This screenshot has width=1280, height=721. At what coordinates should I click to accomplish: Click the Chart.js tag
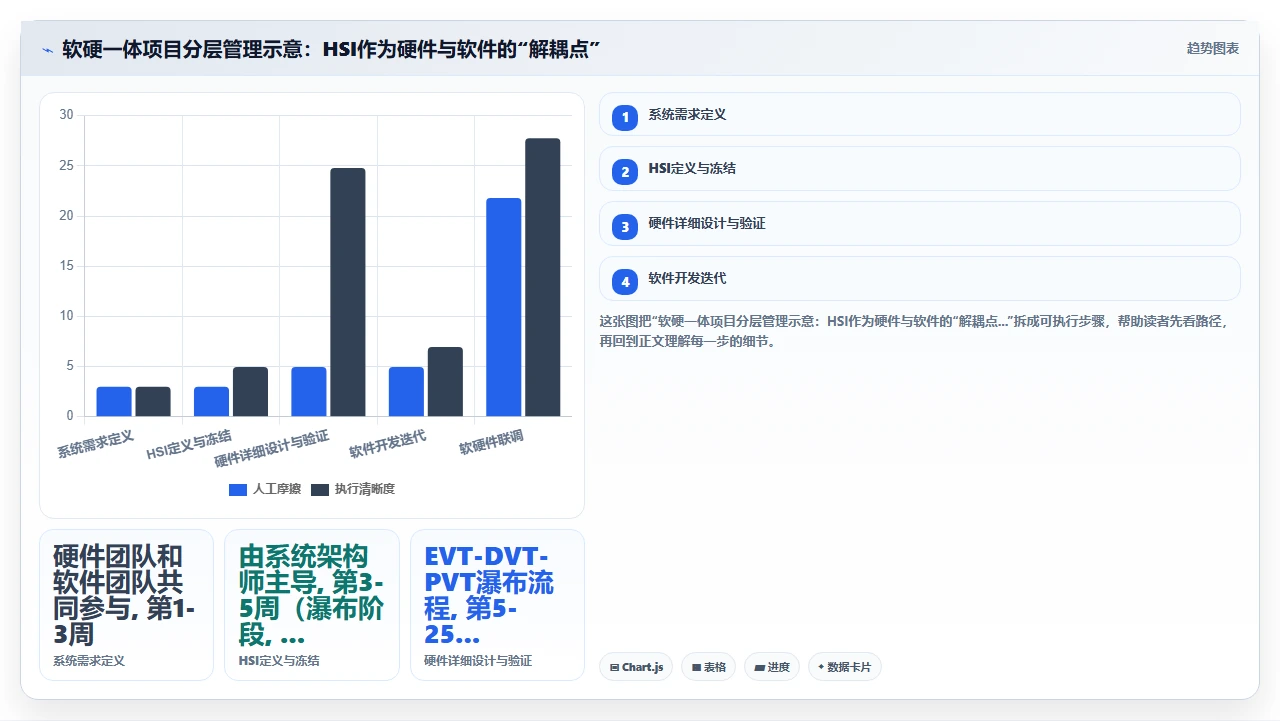[636, 667]
